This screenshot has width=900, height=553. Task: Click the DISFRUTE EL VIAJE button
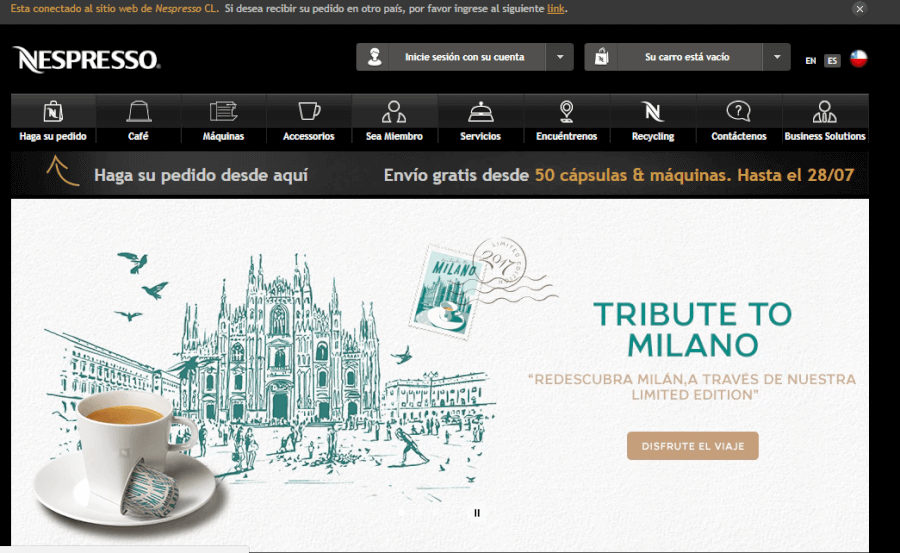pos(693,446)
